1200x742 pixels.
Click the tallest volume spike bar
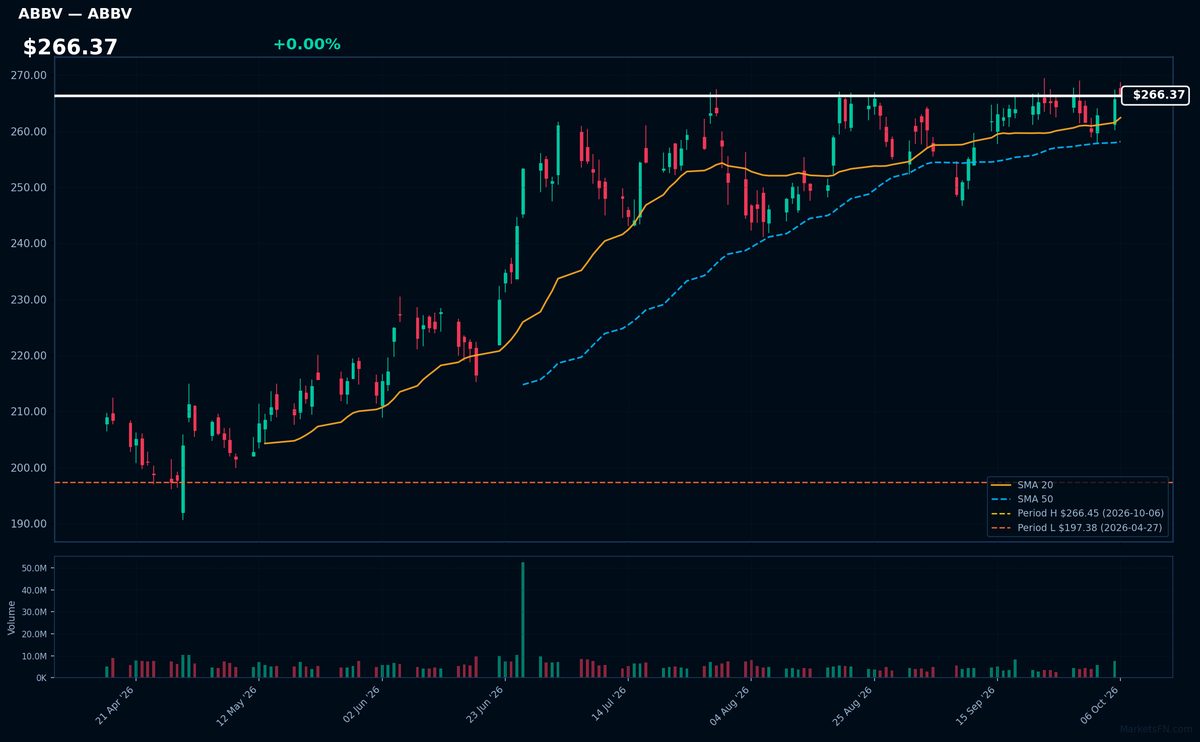523,620
